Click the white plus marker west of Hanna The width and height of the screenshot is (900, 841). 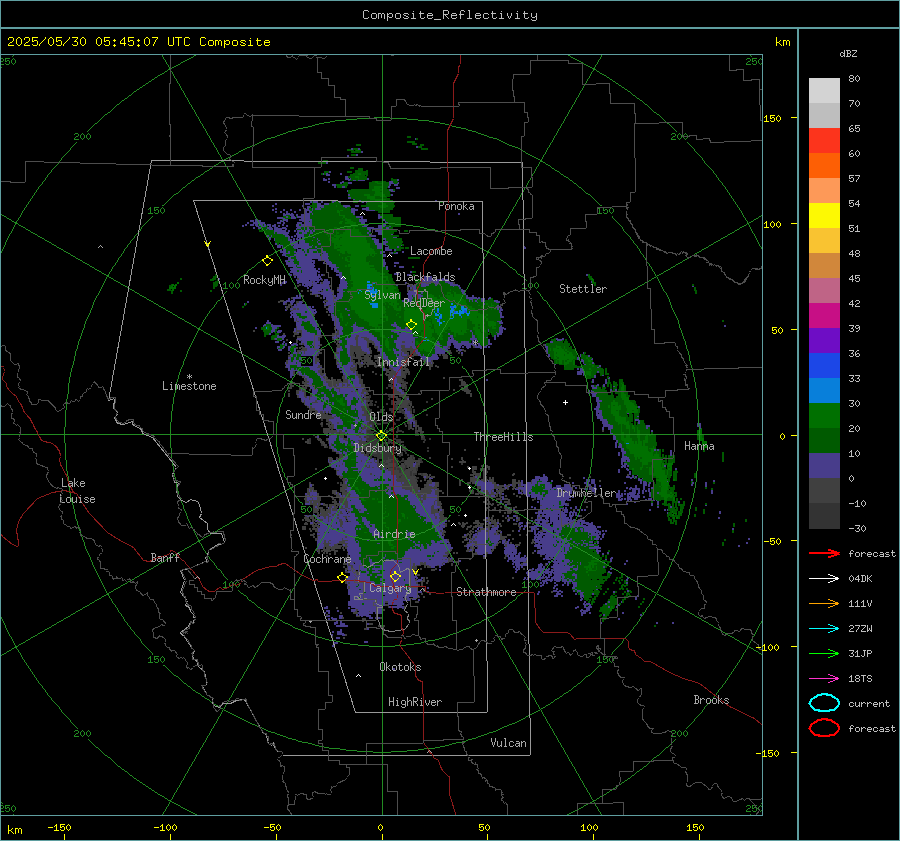[565, 402]
